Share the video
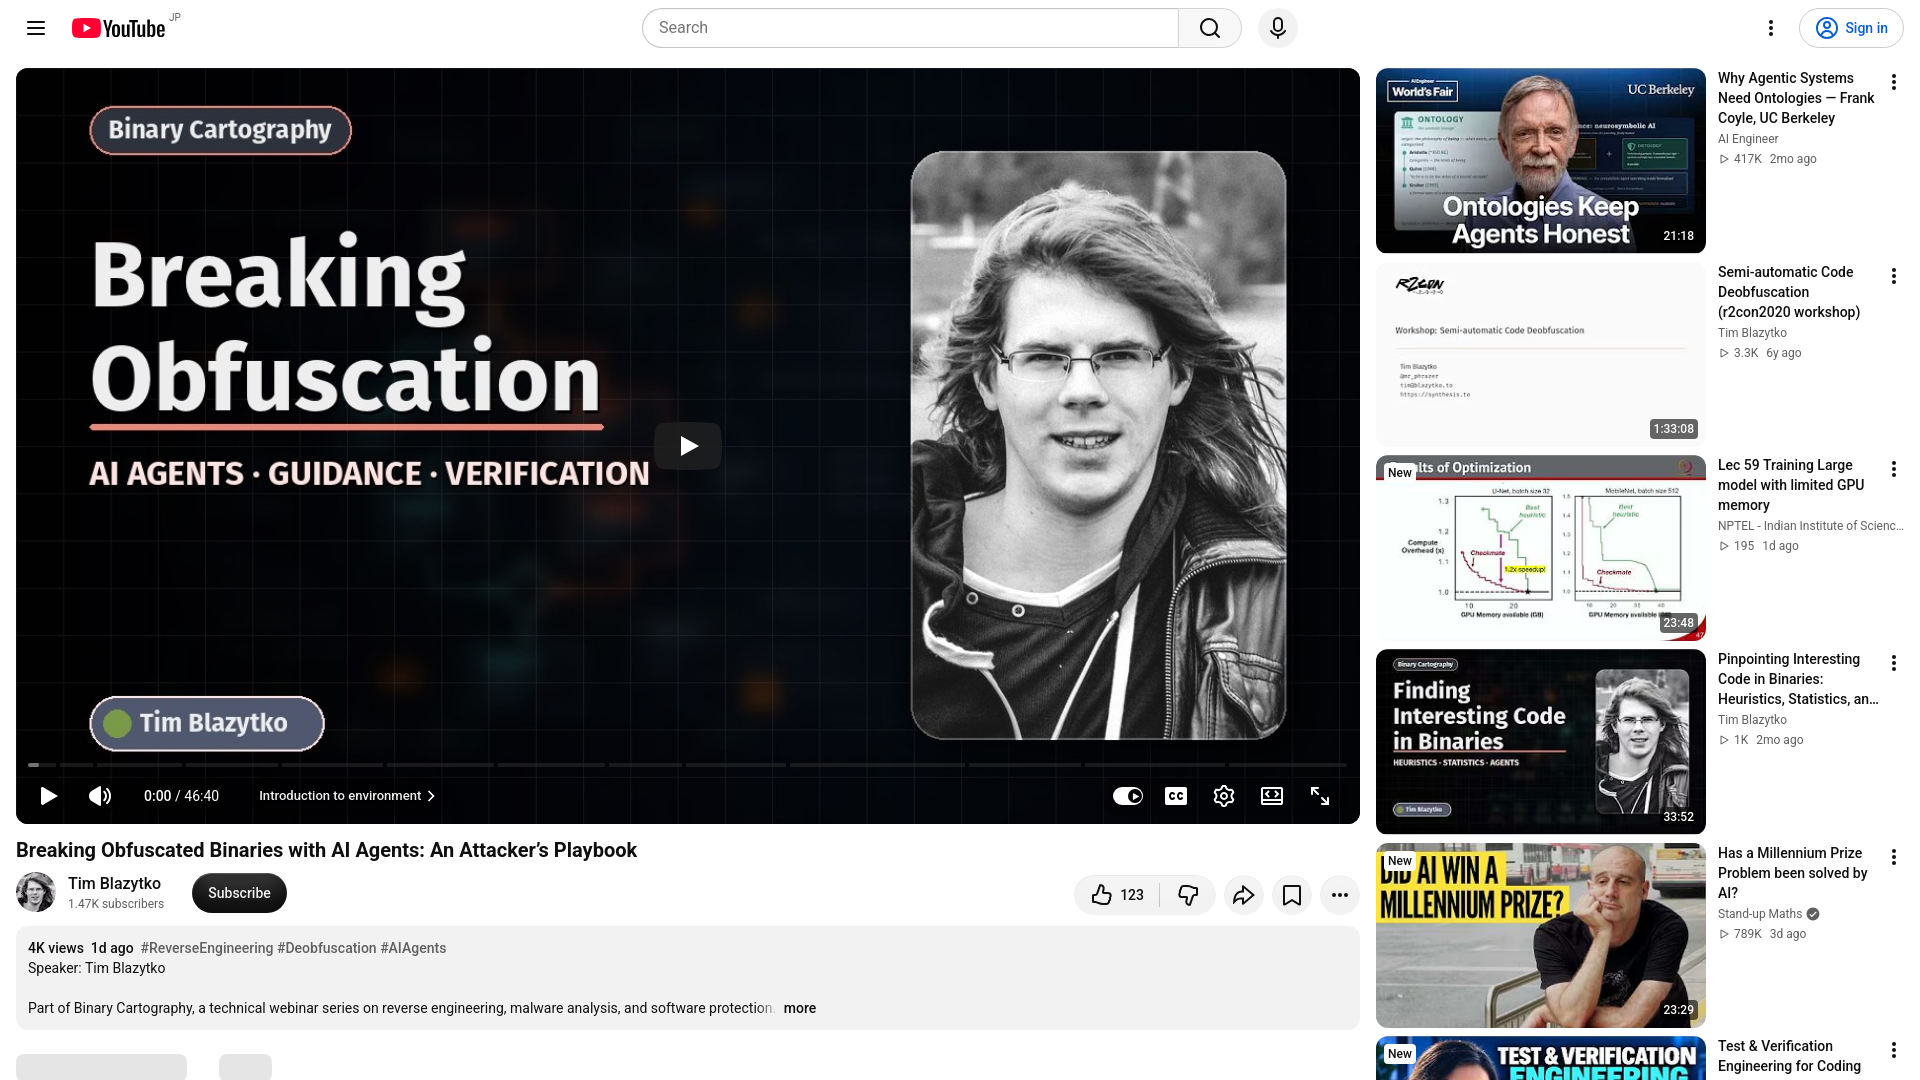This screenshot has width=1920, height=1080. pos(1243,895)
